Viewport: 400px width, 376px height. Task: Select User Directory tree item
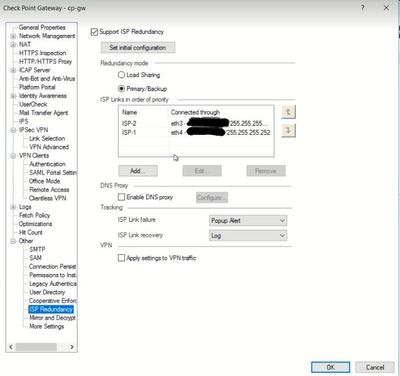tap(47, 292)
